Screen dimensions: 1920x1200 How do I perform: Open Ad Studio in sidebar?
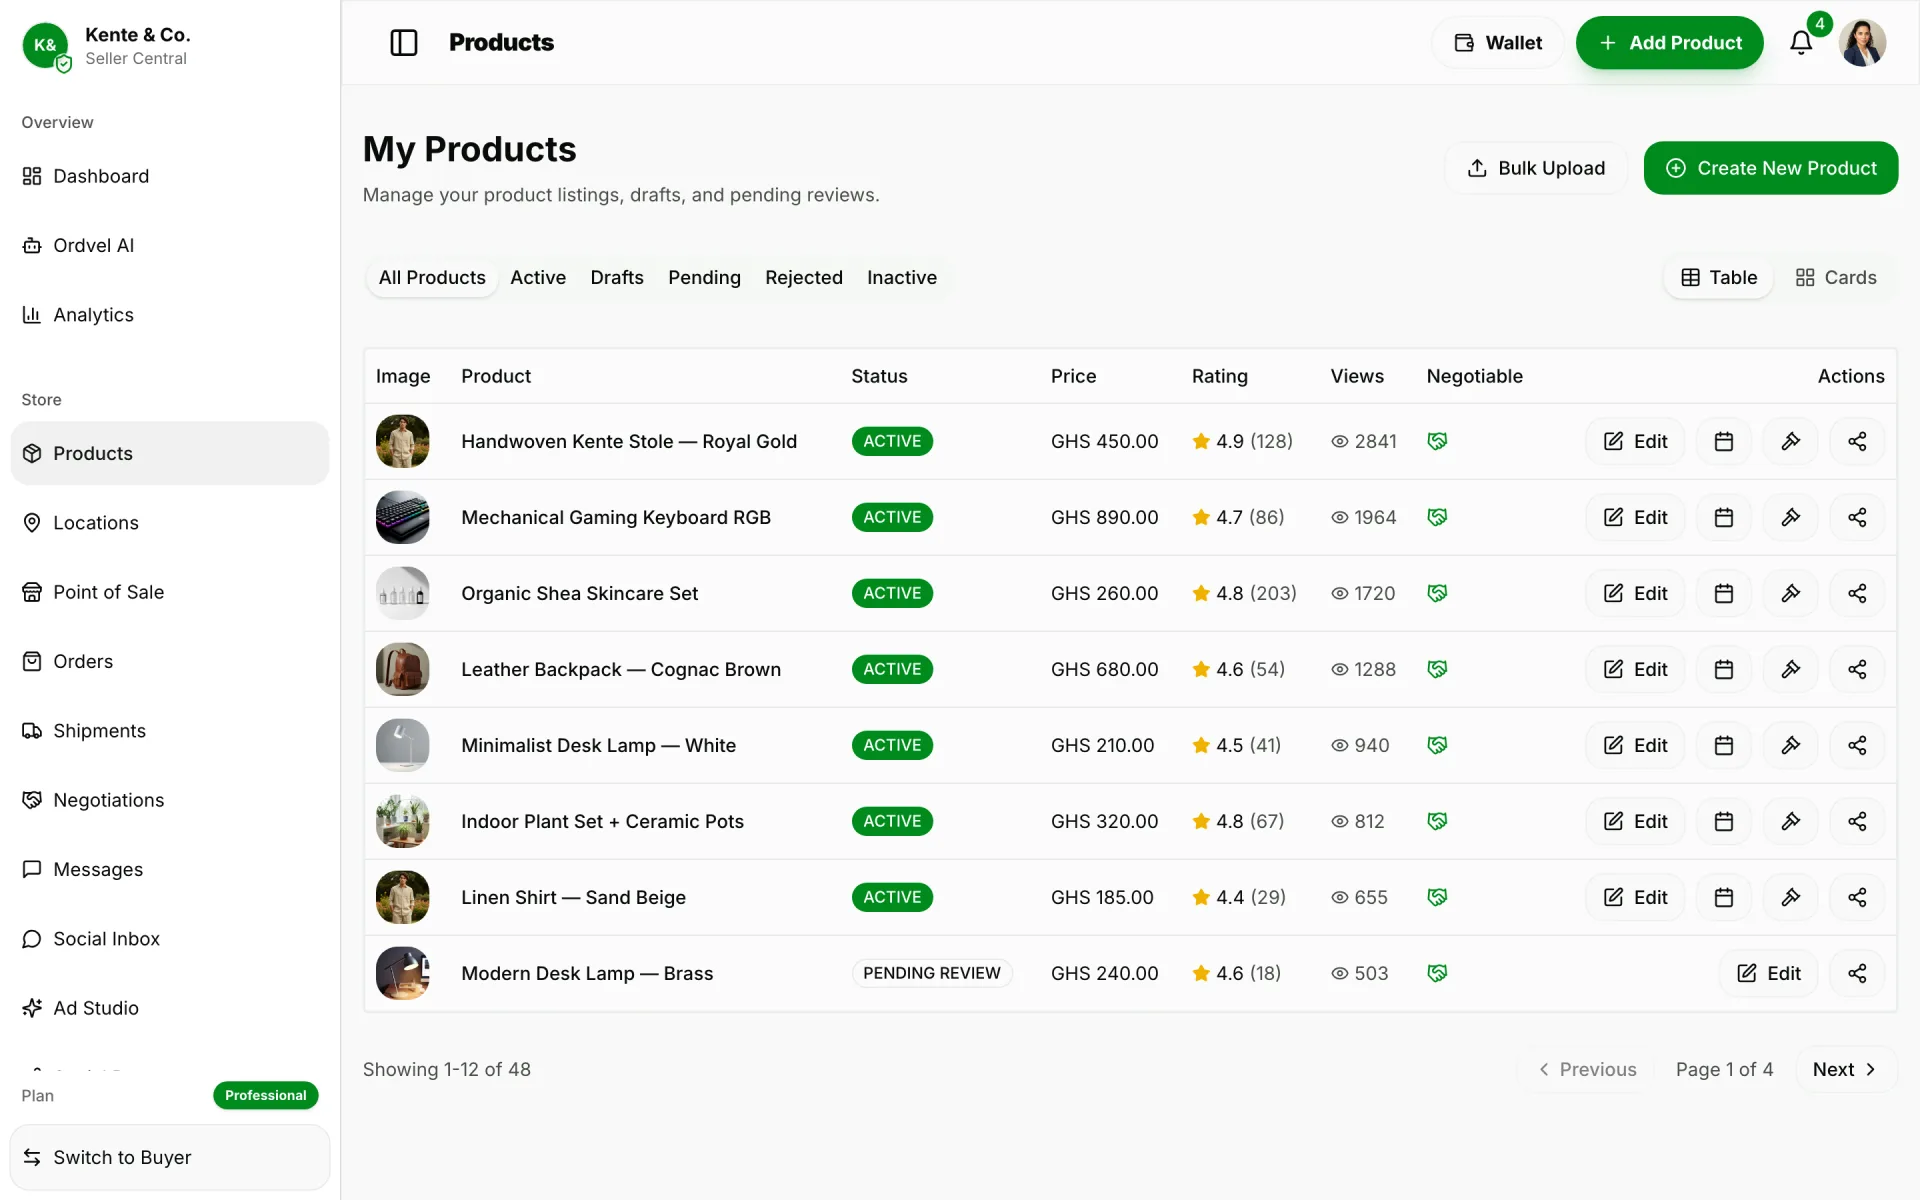[170, 1008]
